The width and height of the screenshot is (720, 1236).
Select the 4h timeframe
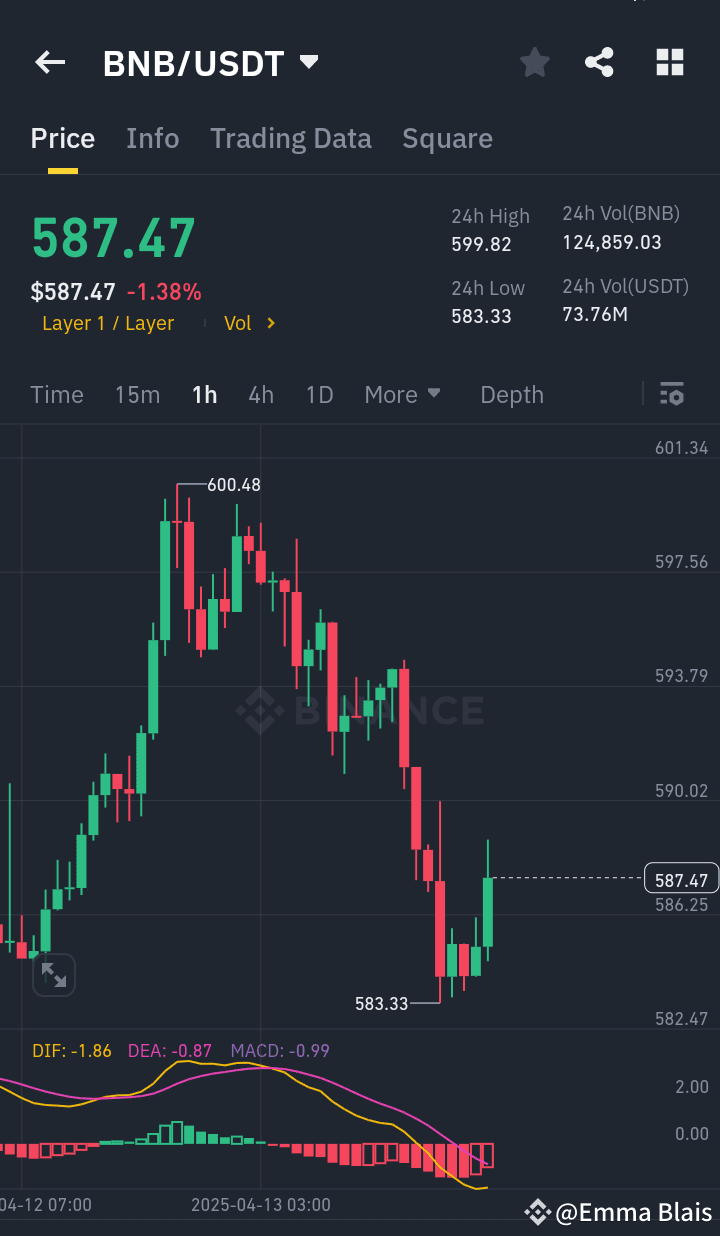click(261, 394)
